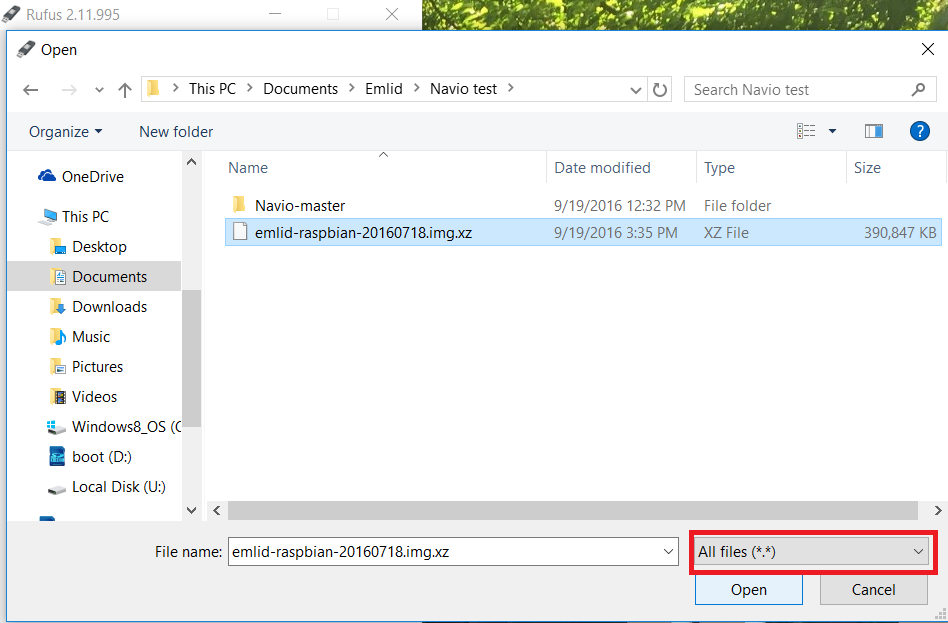This screenshot has width=948, height=623.
Task: Click the navigation pane vertical scrollbar thumb
Action: click(x=191, y=358)
